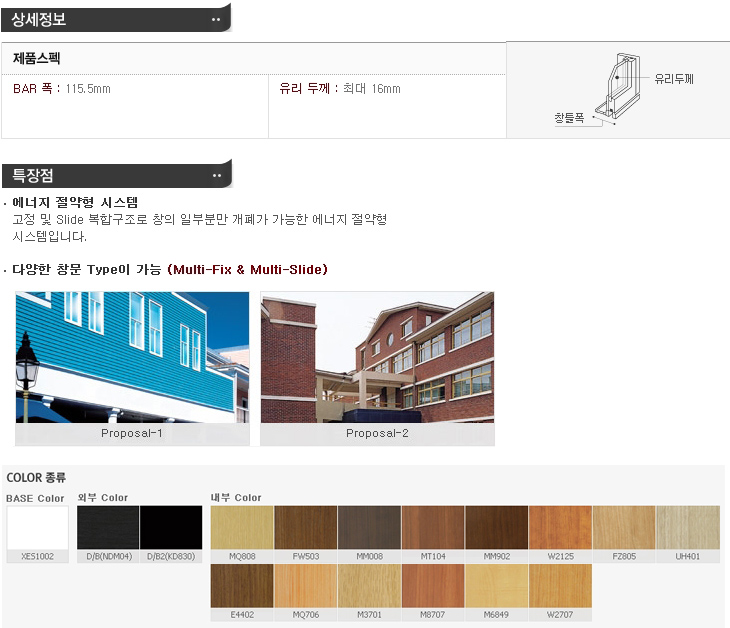The width and height of the screenshot is (730, 628).
Task: Select the D/B2(KD830) black color swatch
Action: tap(171, 527)
